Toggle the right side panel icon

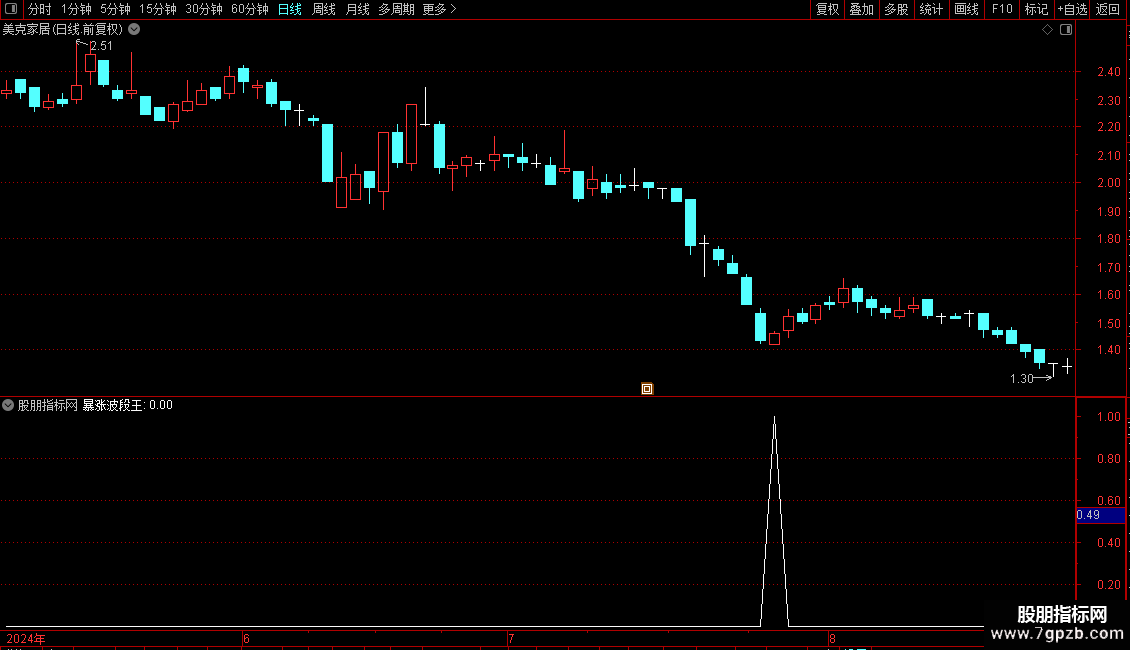pyautogui.click(x=1066, y=30)
